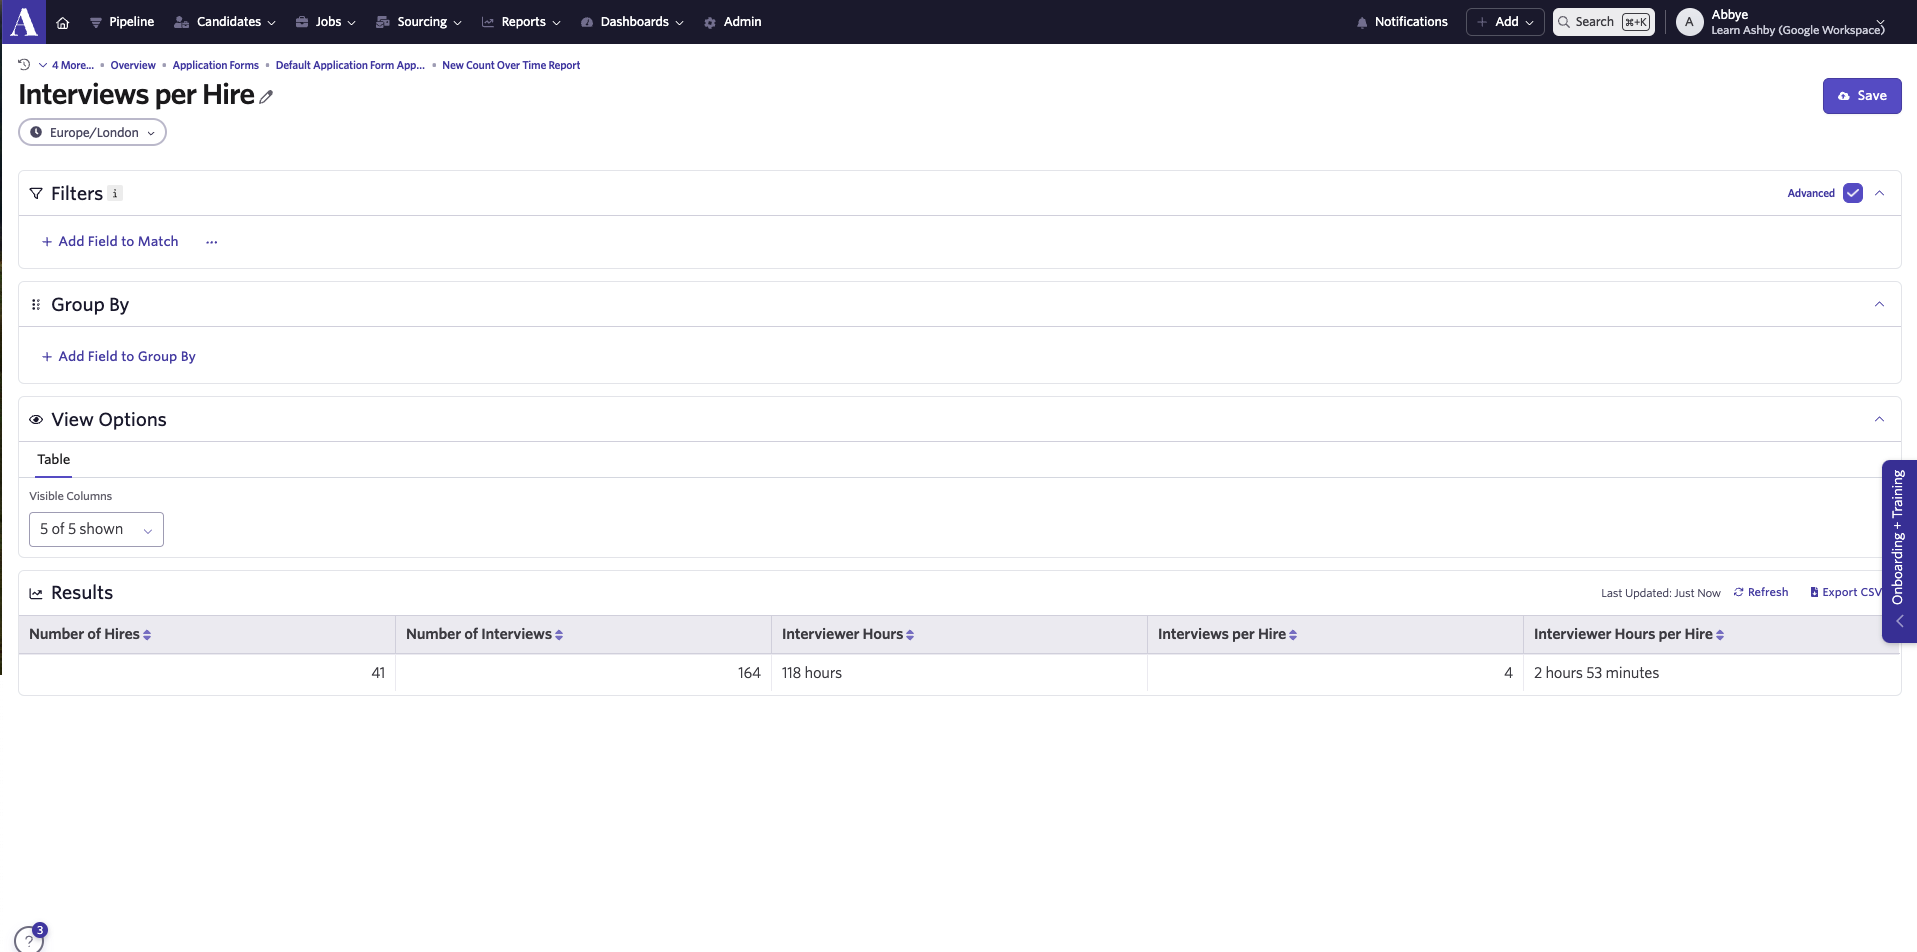
Task: Open the Admin page
Action: tap(733, 22)
